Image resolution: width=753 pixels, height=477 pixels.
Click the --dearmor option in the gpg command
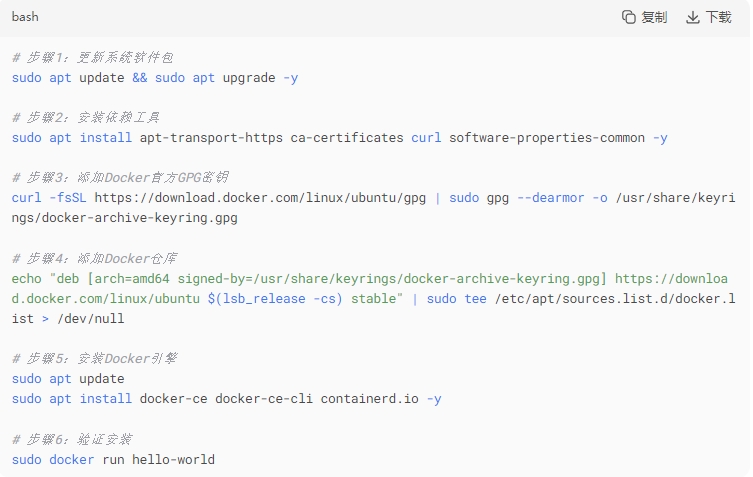coord(550,198)
